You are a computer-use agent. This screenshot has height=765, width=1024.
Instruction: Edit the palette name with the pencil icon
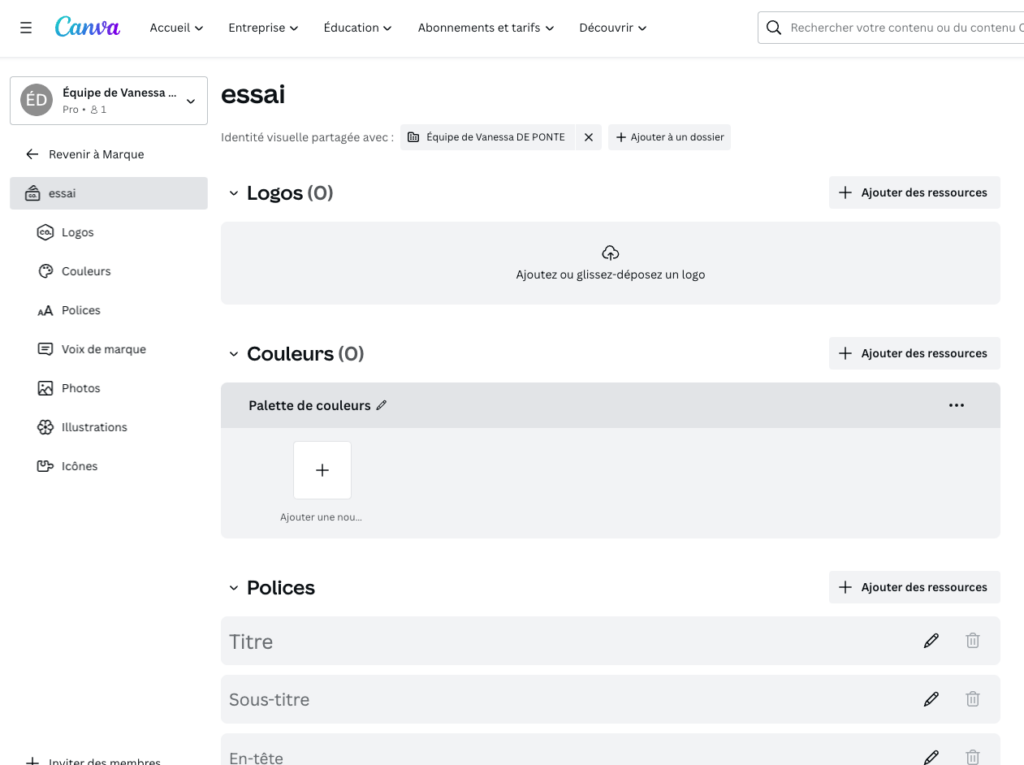tap(381, 404)
